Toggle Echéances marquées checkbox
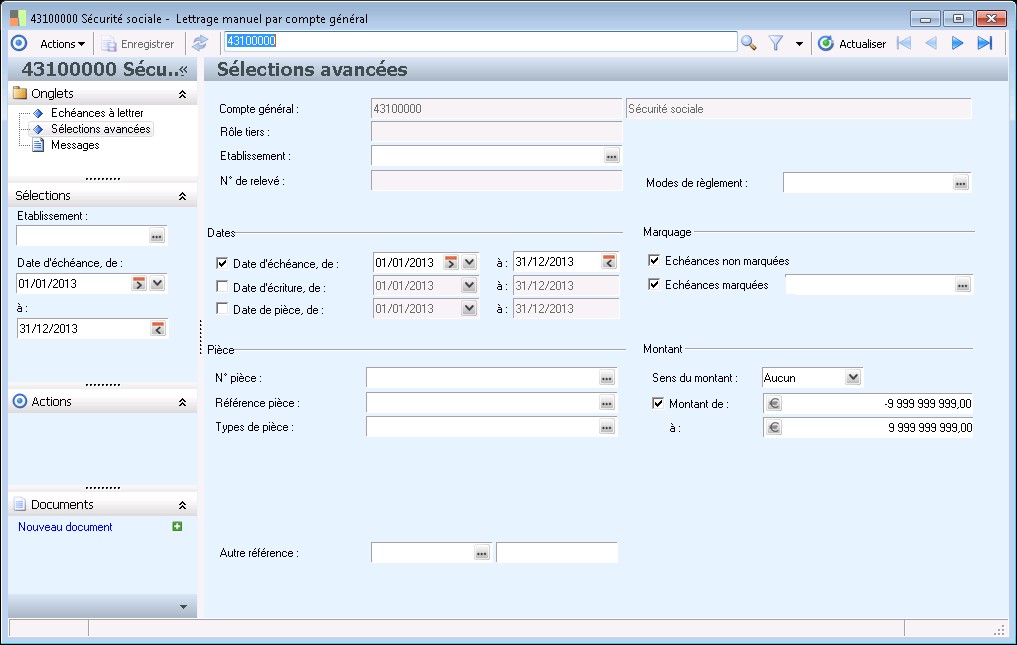1017x645 pixels. tap(654, 284)
